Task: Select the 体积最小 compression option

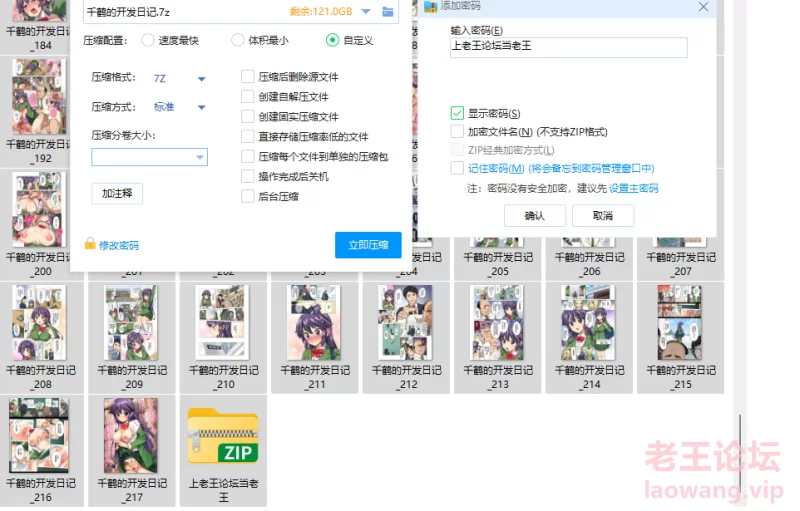Action: pyautogui.click(x=238, y=40)
